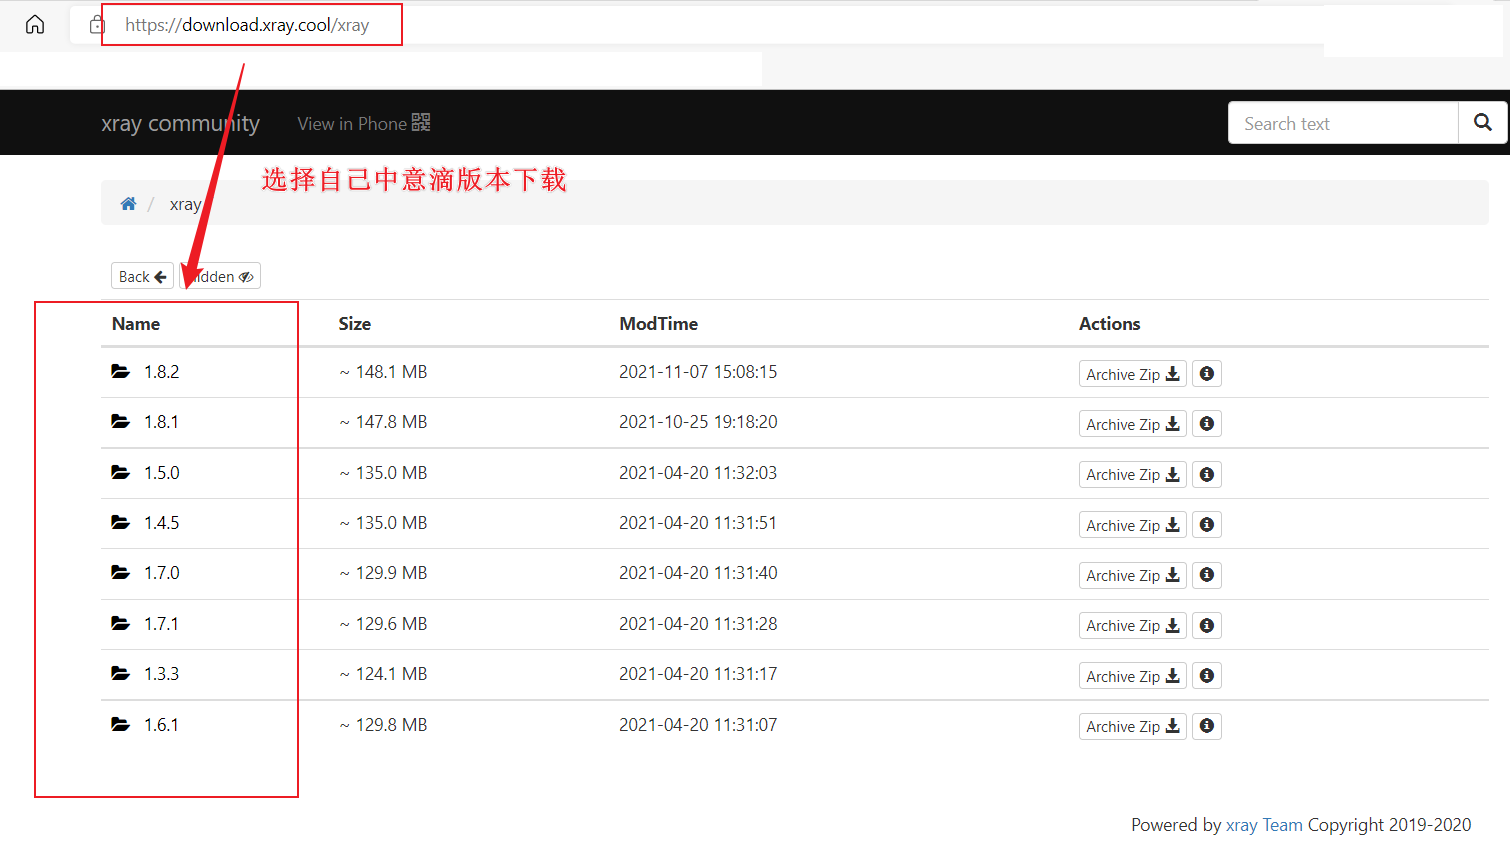
Task: Show info for folder 1.5.0
Action: tap(1207, 474)
